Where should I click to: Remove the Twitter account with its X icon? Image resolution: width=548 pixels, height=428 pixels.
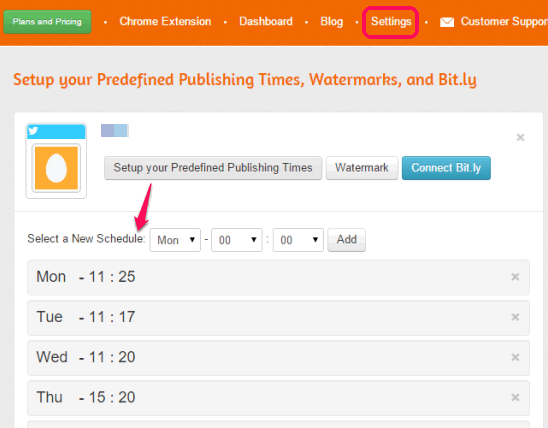pyautogui.click(x=520, y=137)
